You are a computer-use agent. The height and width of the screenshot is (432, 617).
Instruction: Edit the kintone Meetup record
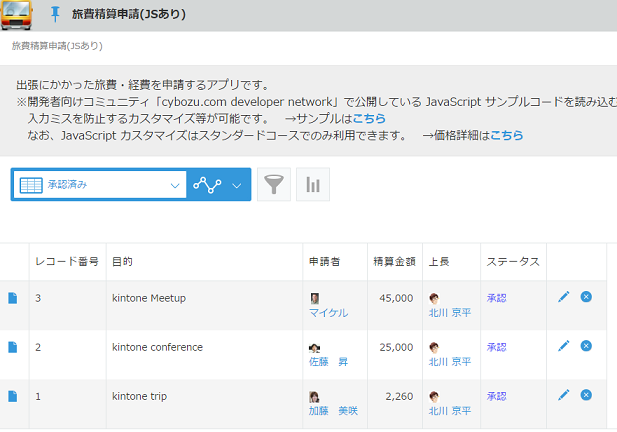(x=563, y=297)
